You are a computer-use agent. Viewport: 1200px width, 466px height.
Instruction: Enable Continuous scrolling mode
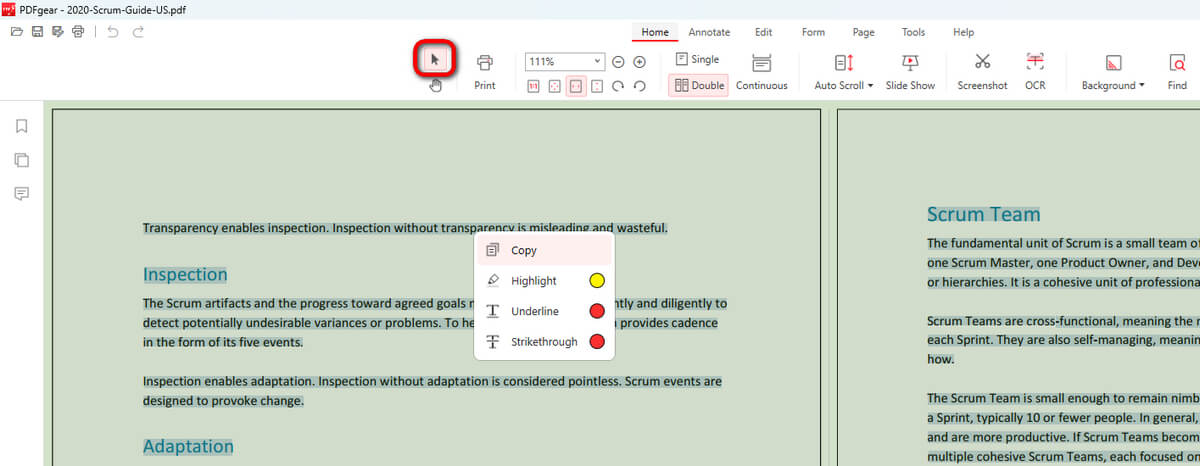[762, 73]
